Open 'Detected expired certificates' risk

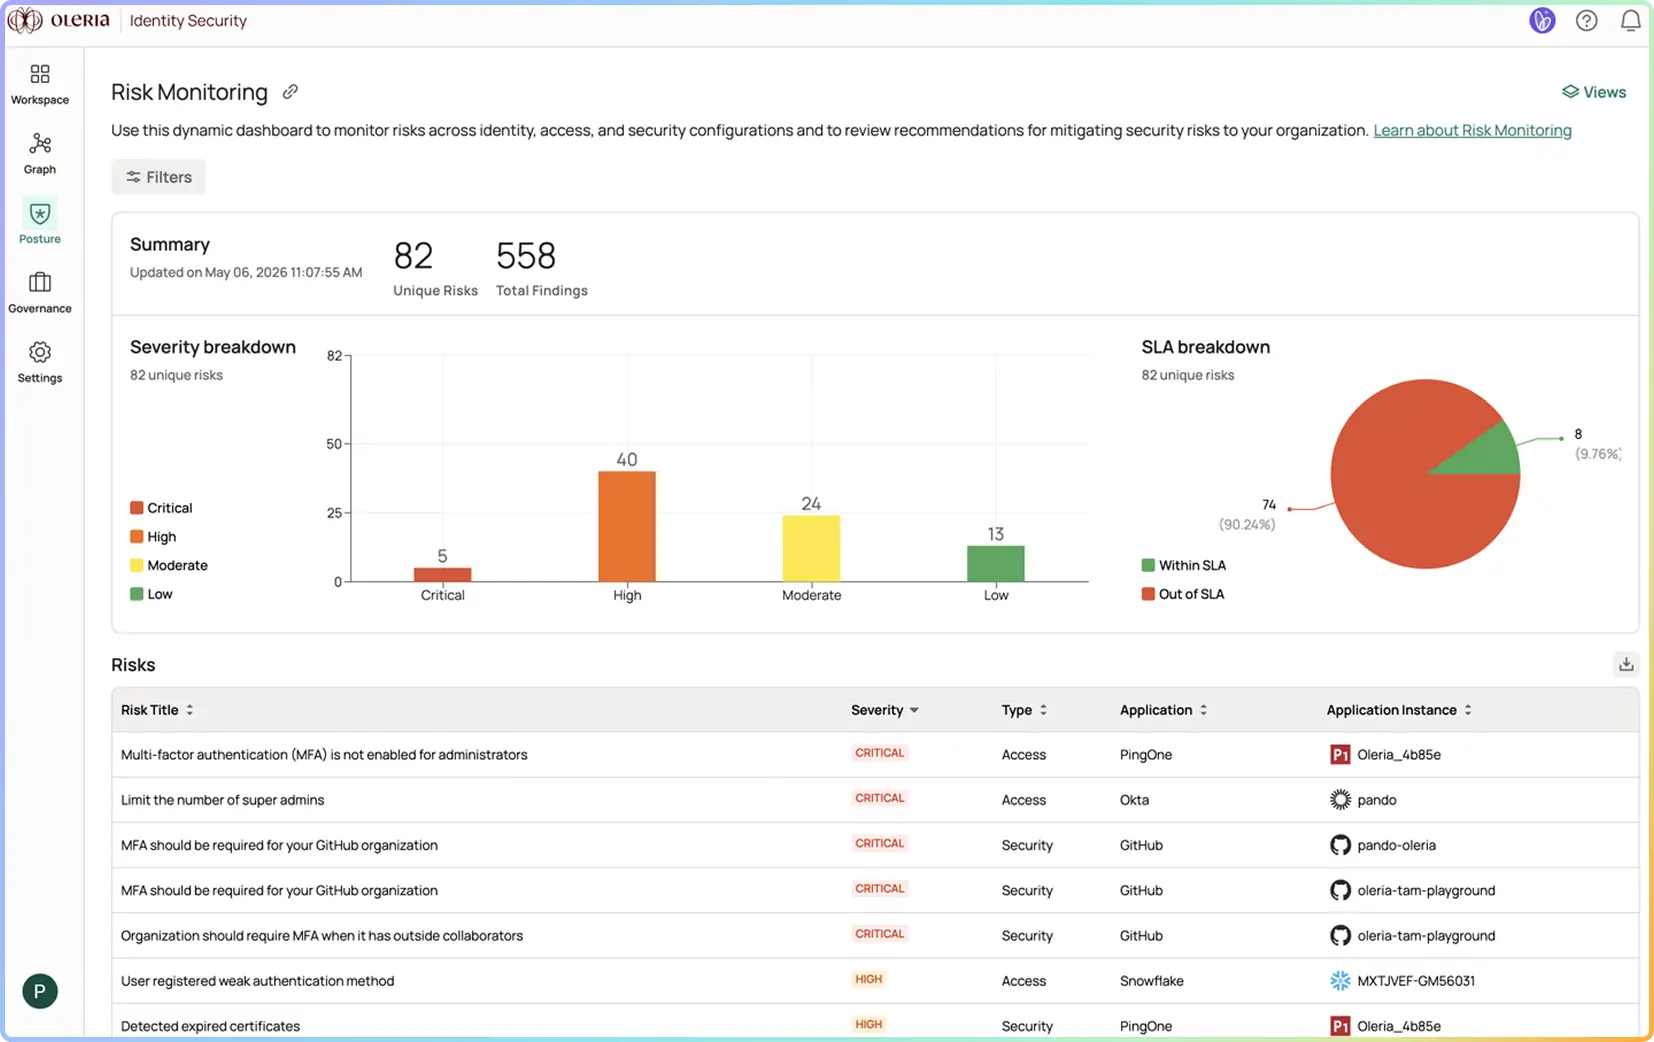210,1026
